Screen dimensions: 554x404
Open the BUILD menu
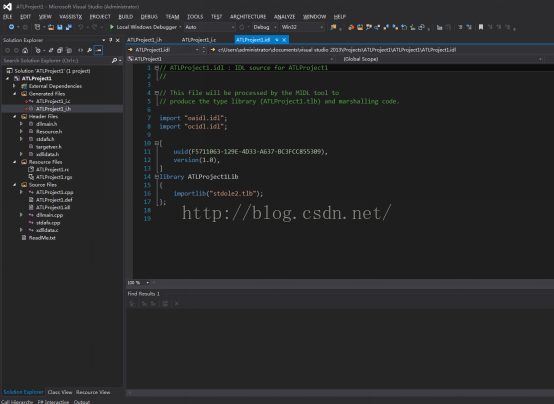[126, 17]
